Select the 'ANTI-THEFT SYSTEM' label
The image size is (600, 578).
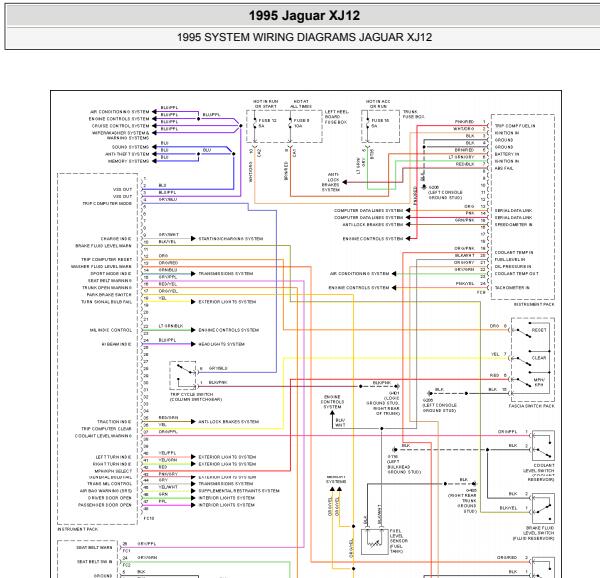127,154
